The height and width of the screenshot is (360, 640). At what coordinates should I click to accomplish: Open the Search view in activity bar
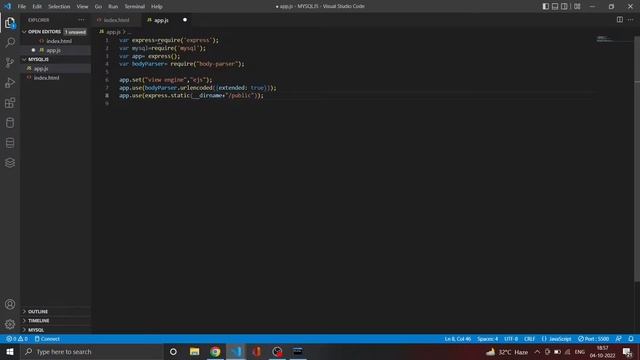pyautogui.click(x=10, y=42)
